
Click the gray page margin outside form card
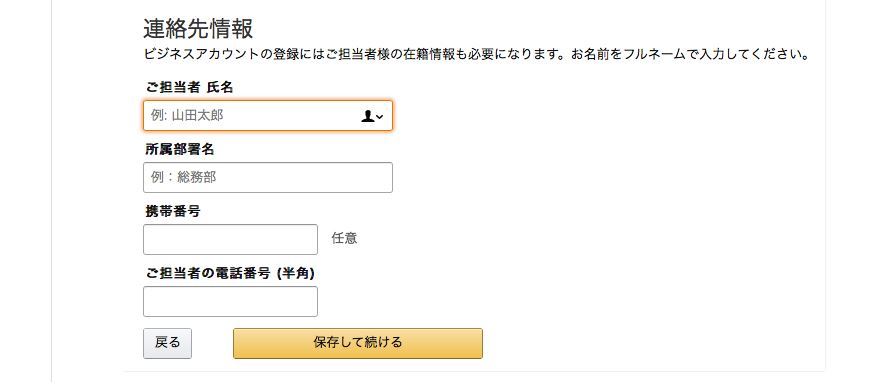pyautogui.click(x=25, y=191)
